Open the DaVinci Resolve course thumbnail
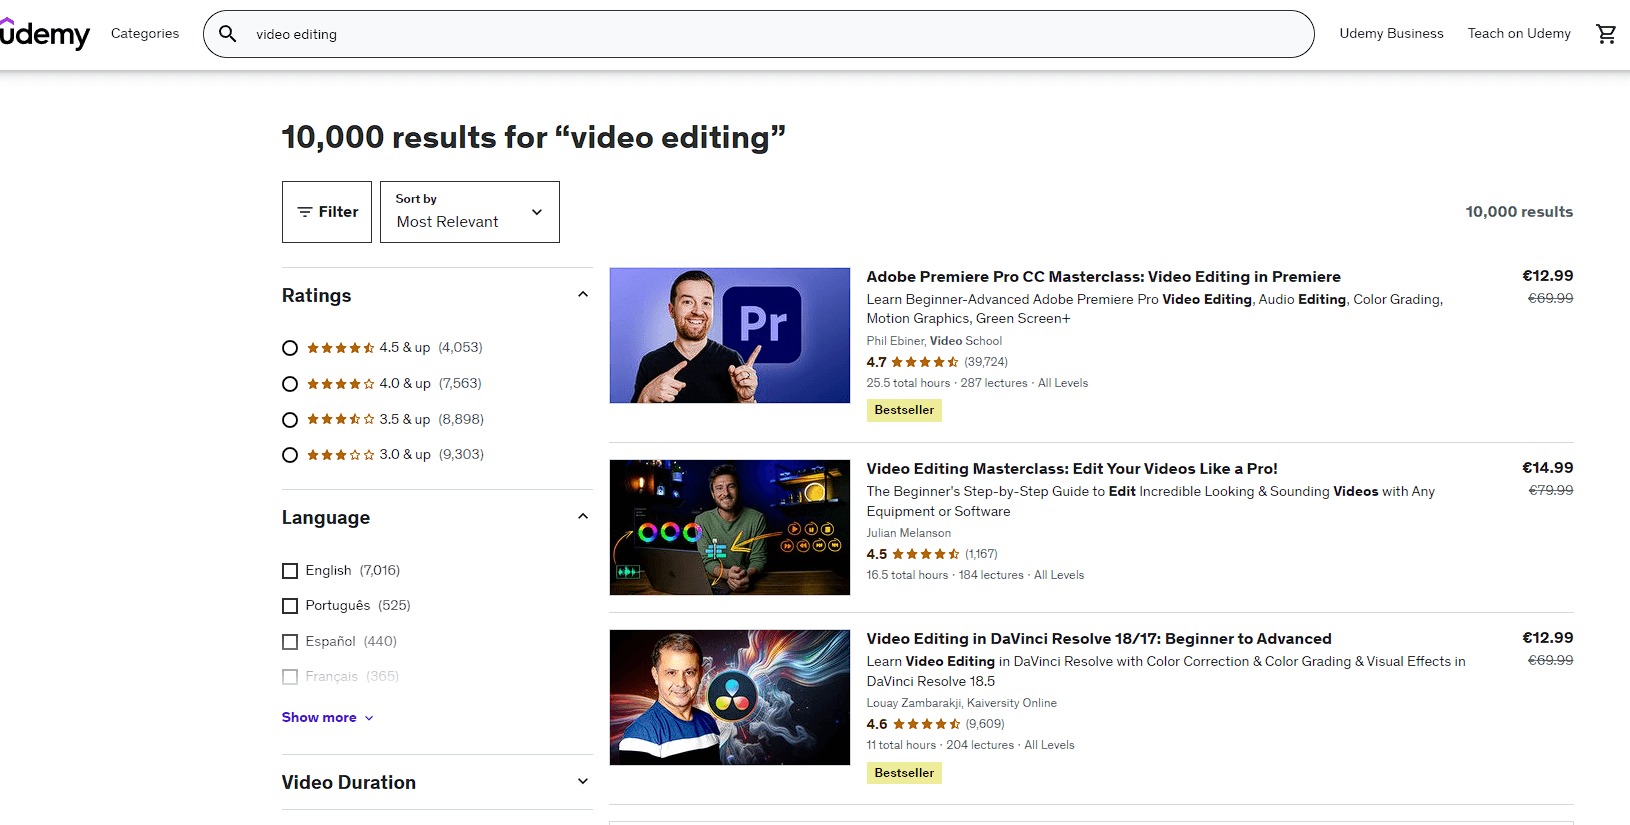This screenshot has height=825, width=1630. 730,697
